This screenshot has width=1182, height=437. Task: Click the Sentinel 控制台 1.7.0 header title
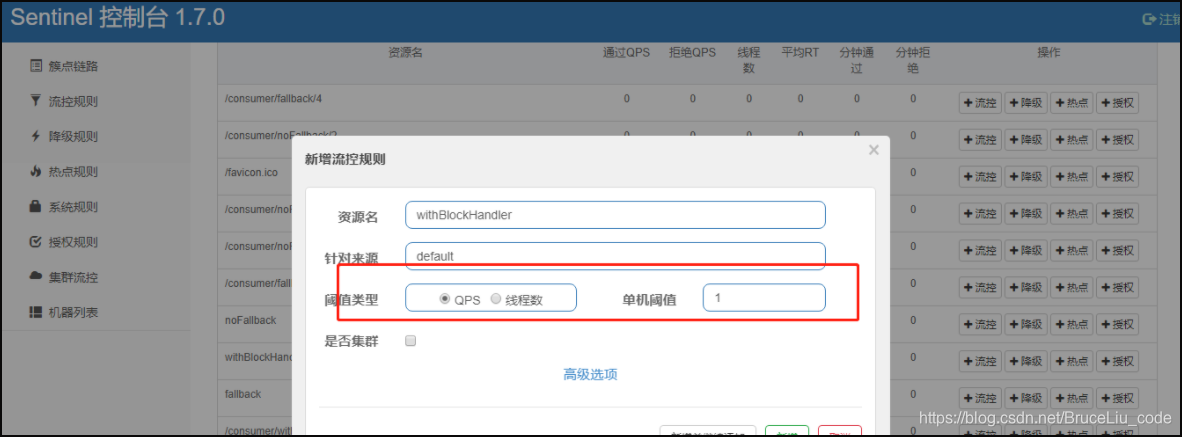(118, 18)
